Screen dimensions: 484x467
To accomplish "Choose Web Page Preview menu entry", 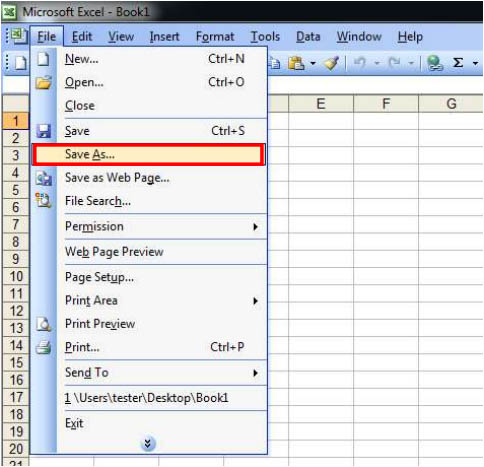I will coord(149,252).
